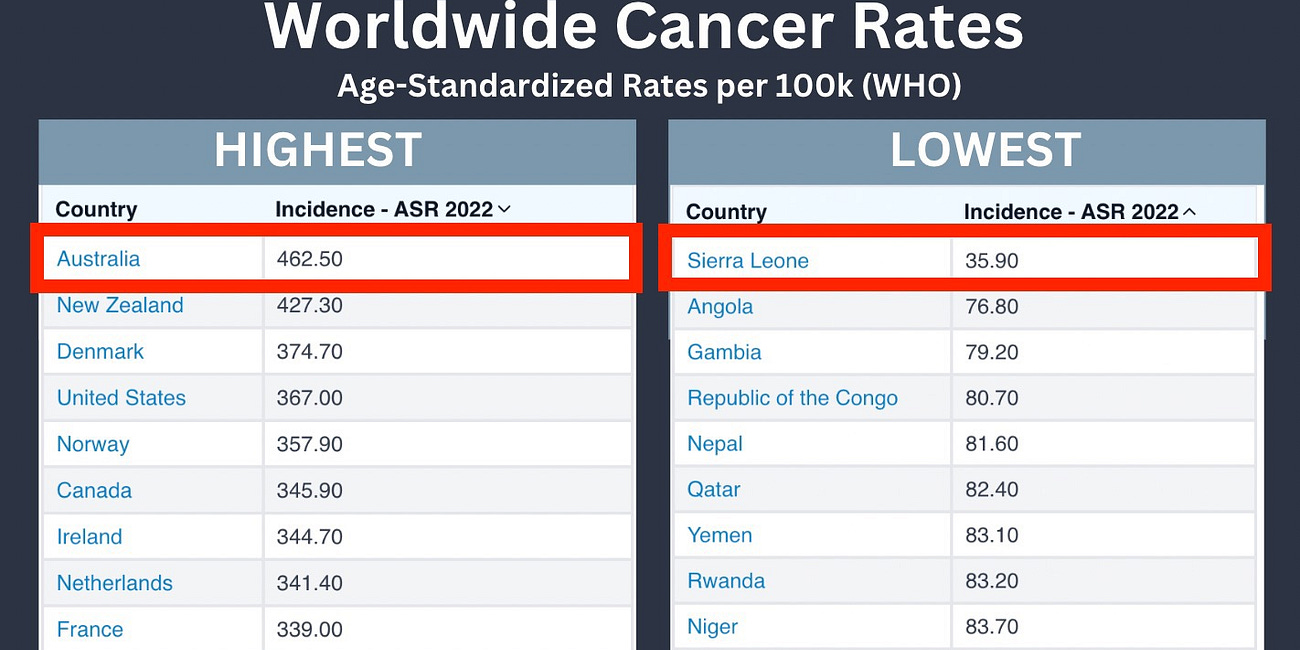Click the Niger country link

pyautogui.click(x=712, y=627)
